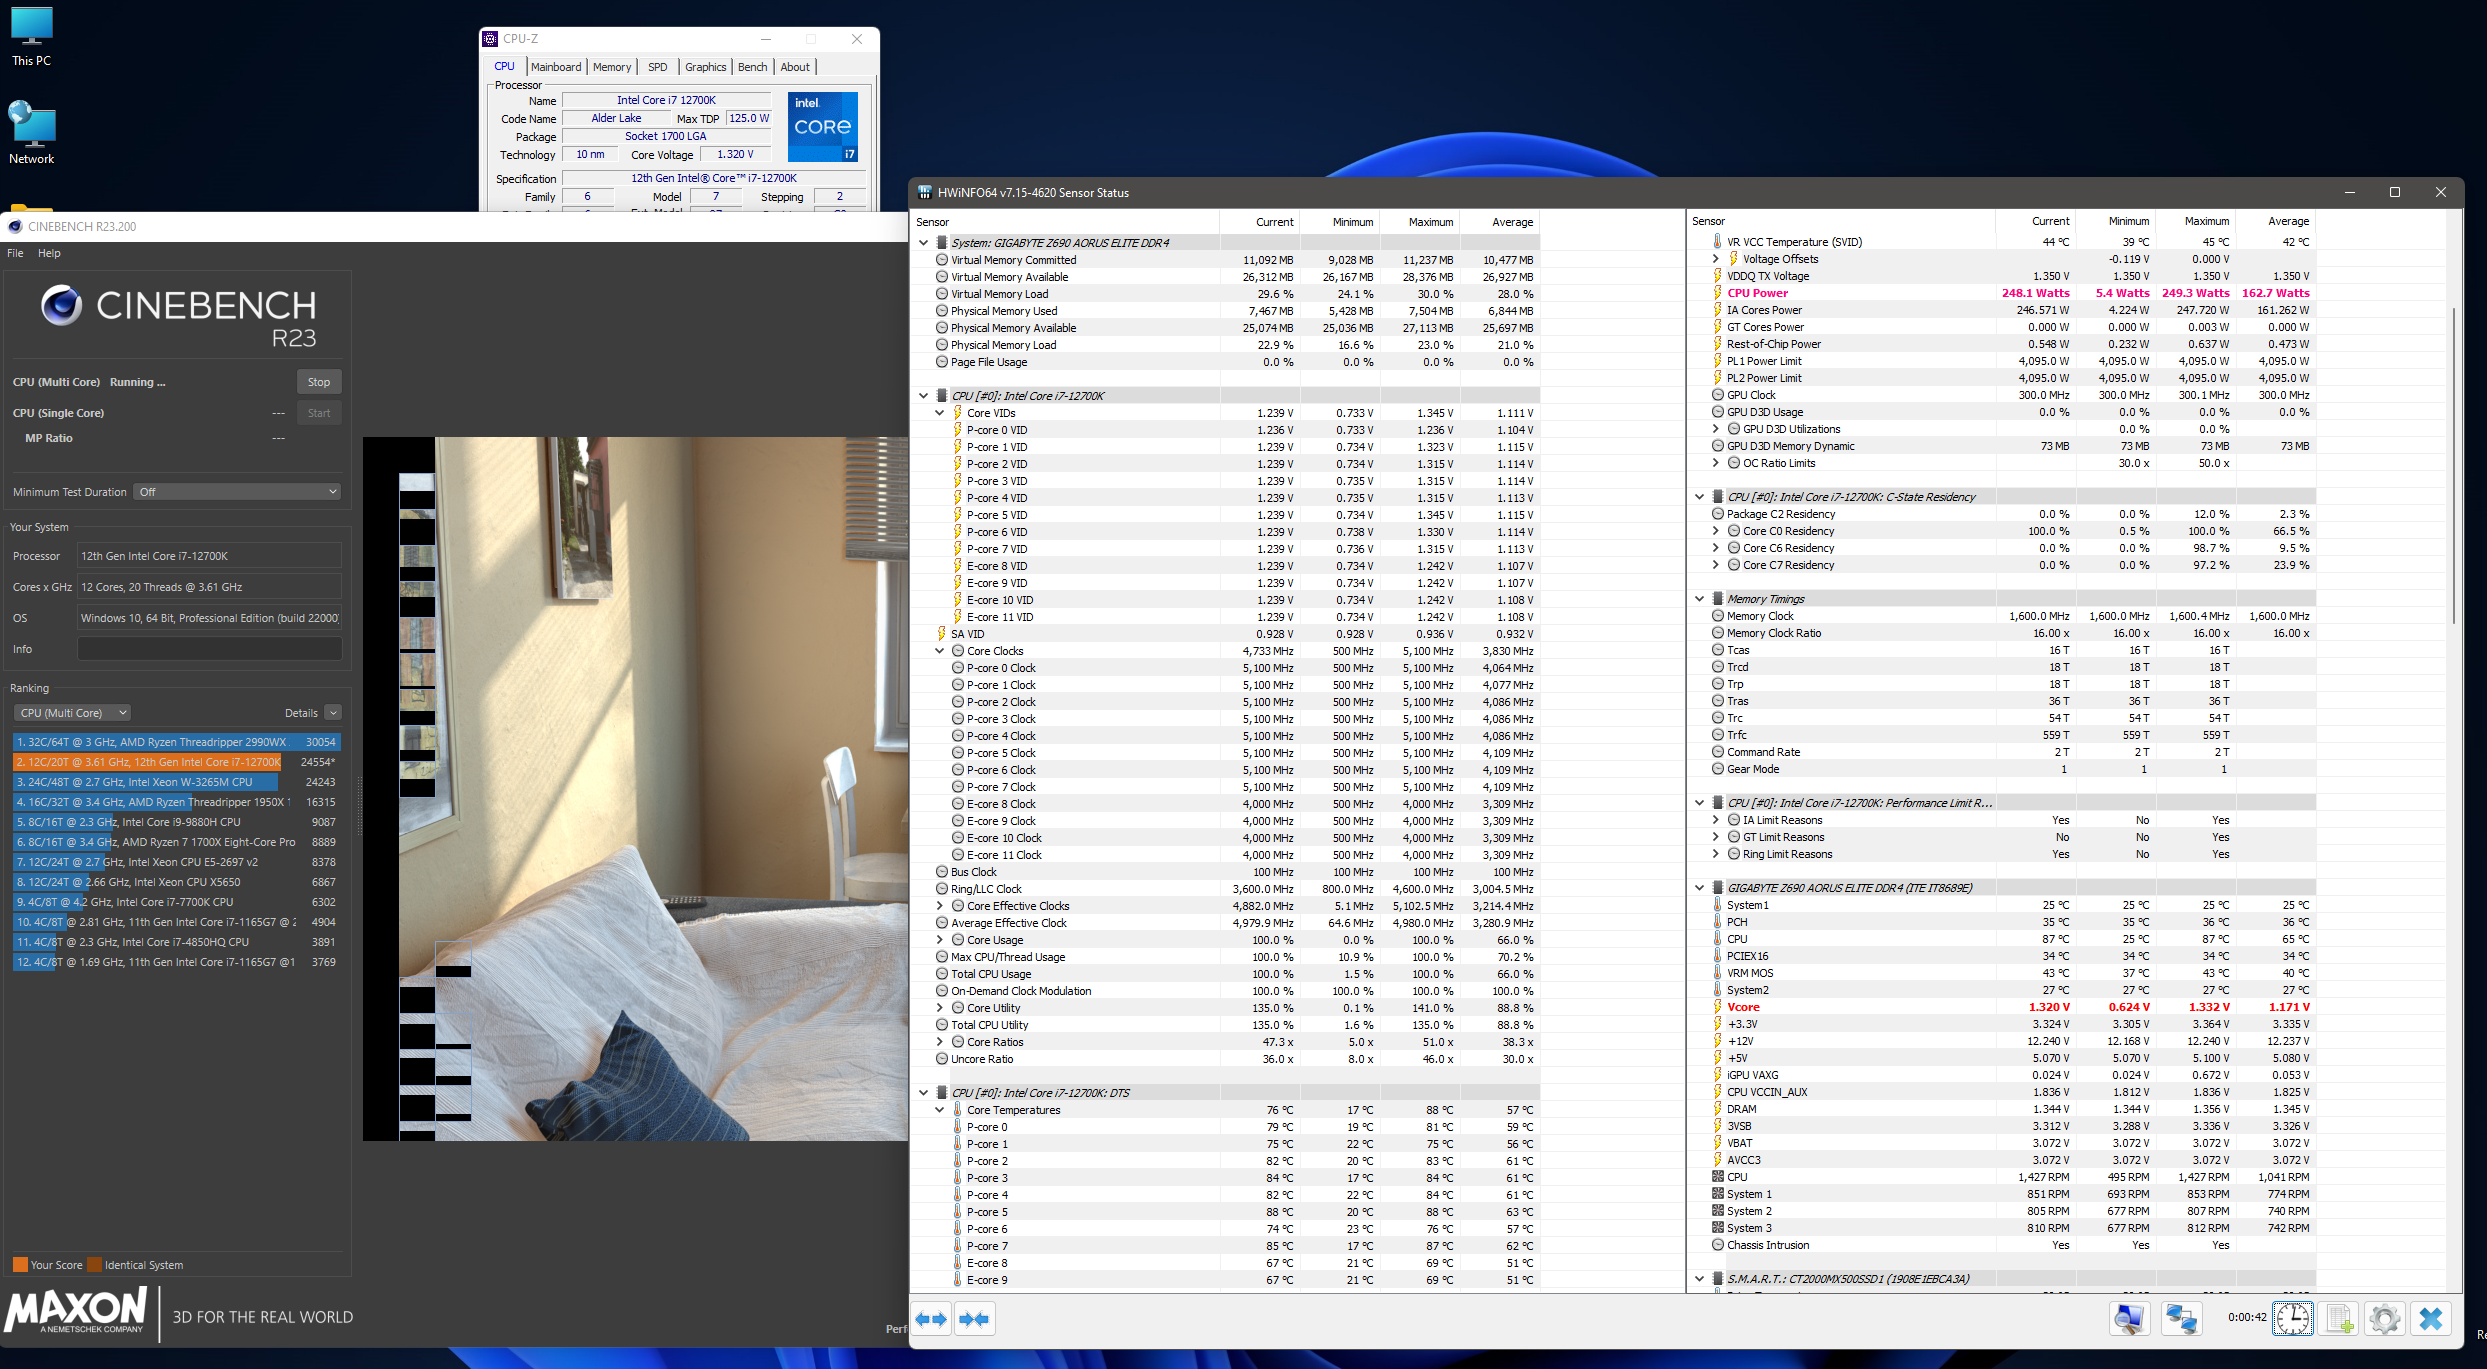Reset sensor timer via clock icon
The height and width of the screenshot is (1369, 2487).
coord(2292,1319)
